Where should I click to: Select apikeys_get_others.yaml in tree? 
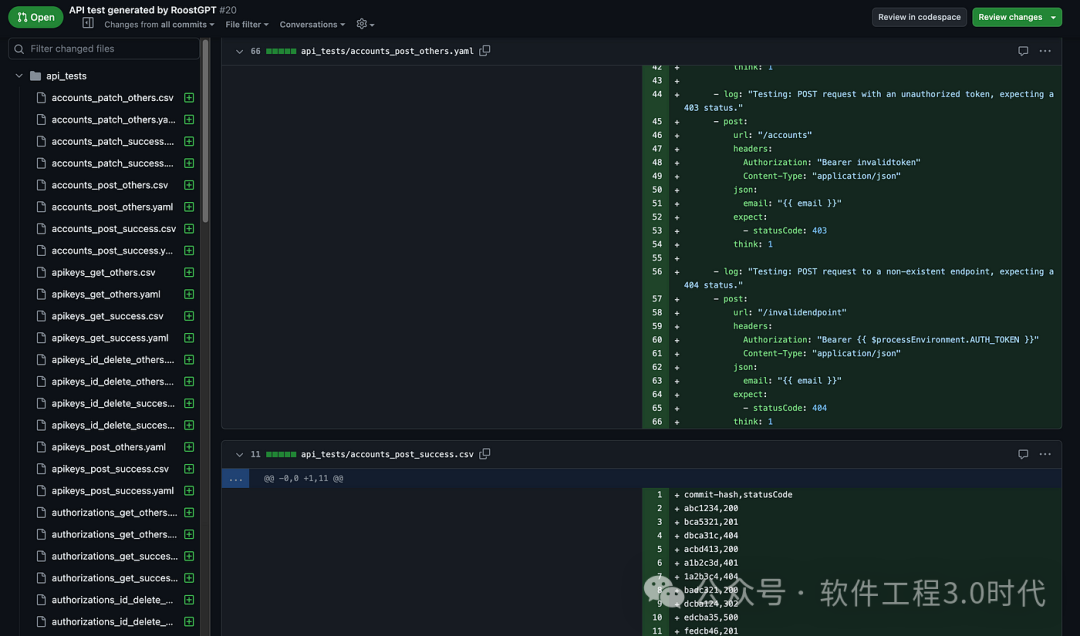[106, 294]
